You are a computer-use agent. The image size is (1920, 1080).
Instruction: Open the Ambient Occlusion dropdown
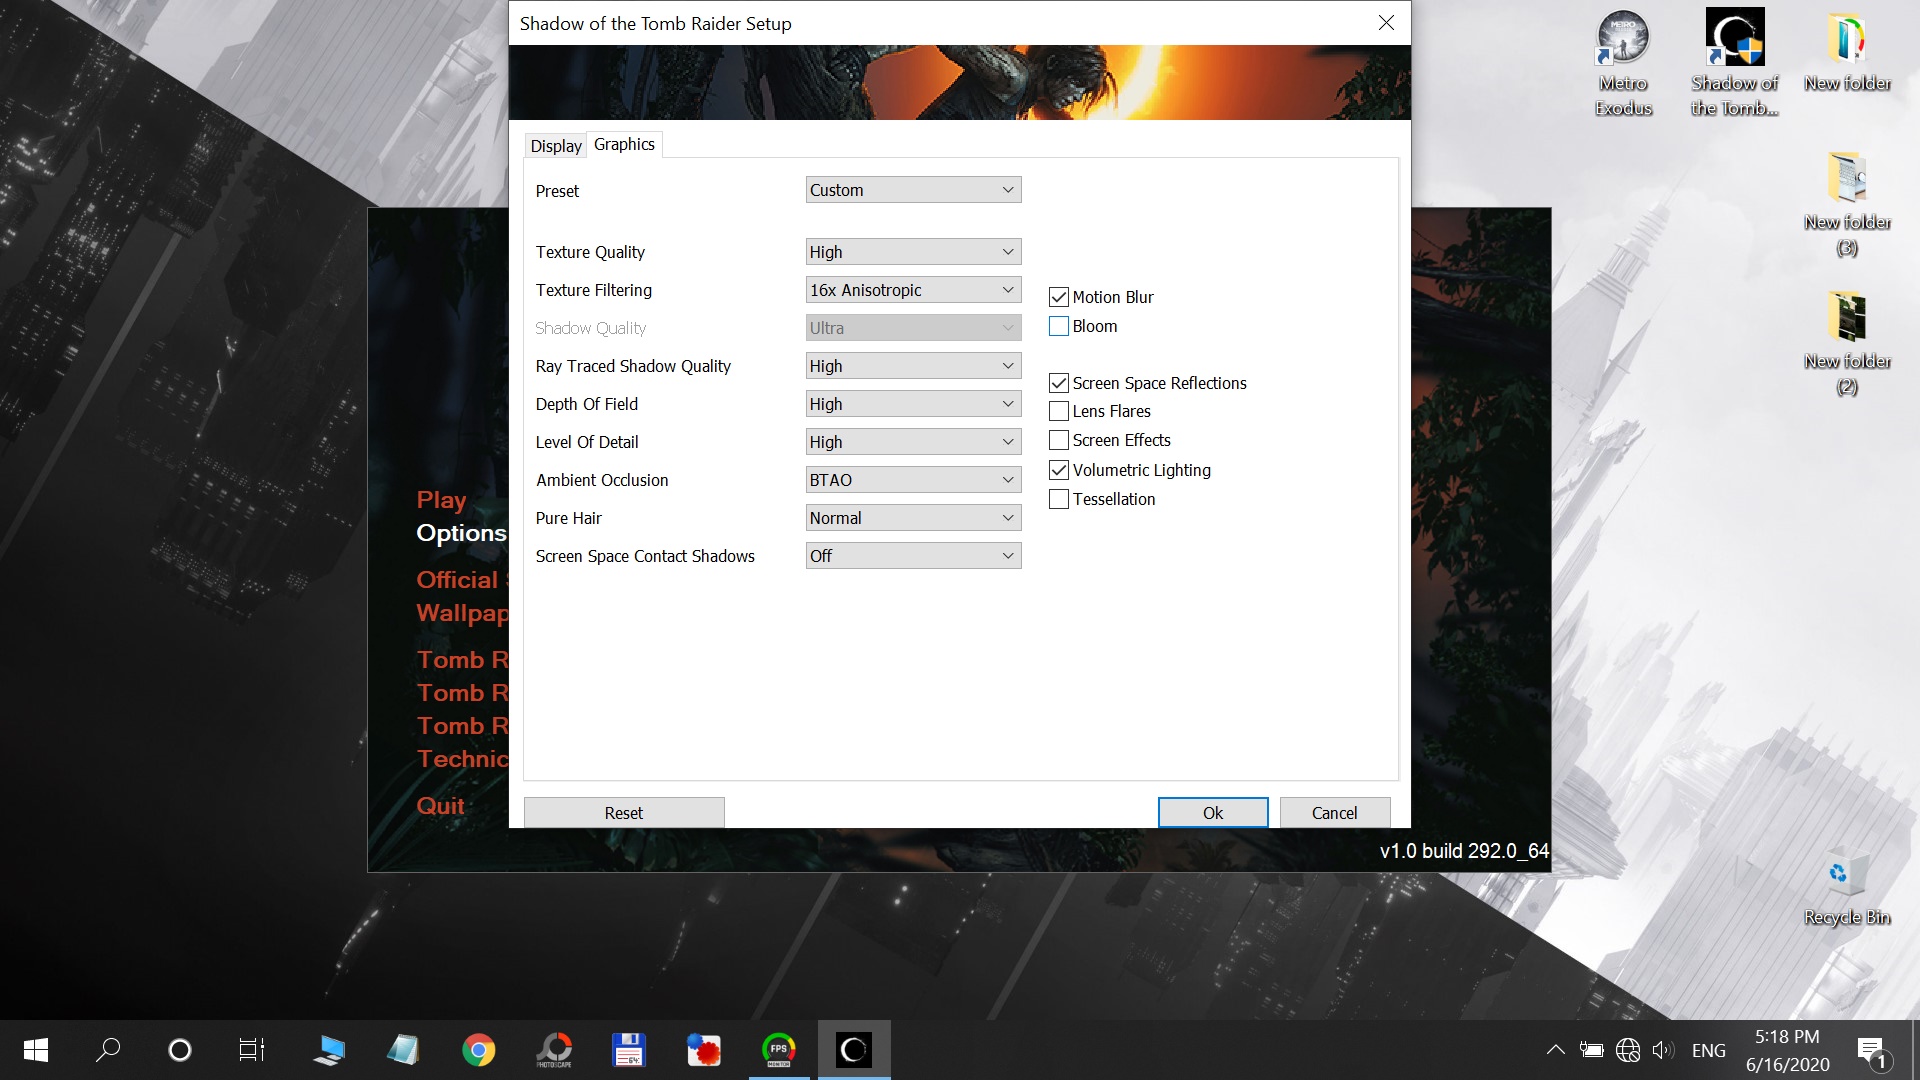(x=913, y=480)
